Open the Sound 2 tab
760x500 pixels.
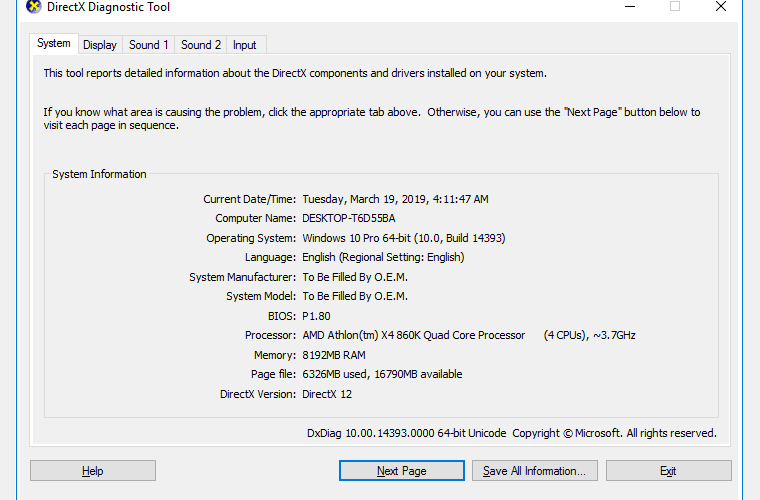(201, 45)
